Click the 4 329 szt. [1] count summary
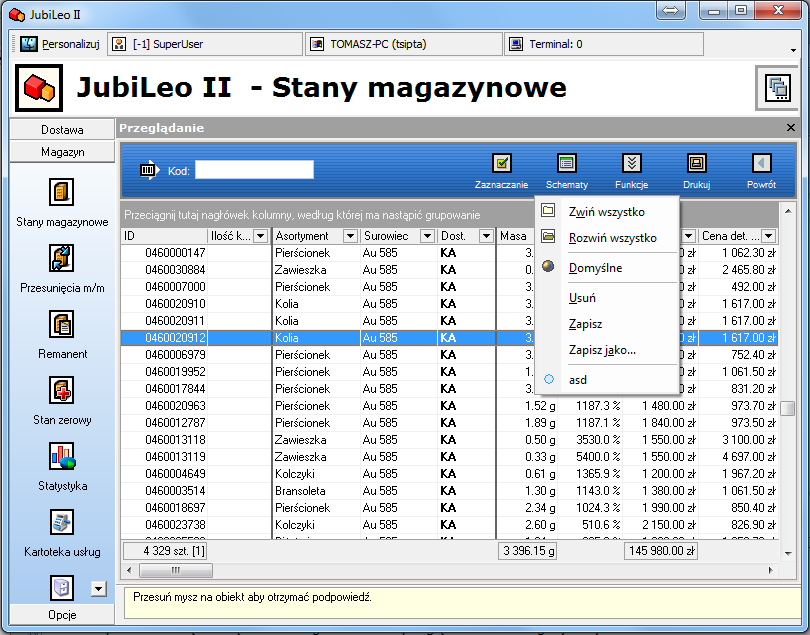The height and width of the screenshot is (635, 810). pyautogui.click(x=165, y=551)
